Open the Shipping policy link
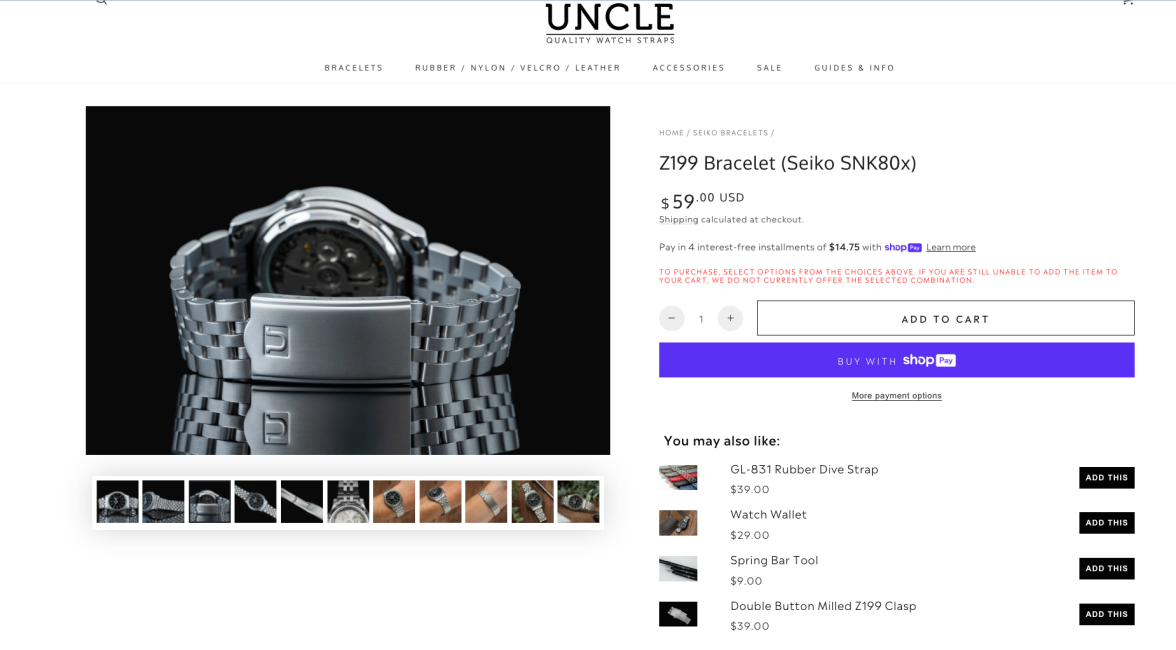 pos(678,219)
